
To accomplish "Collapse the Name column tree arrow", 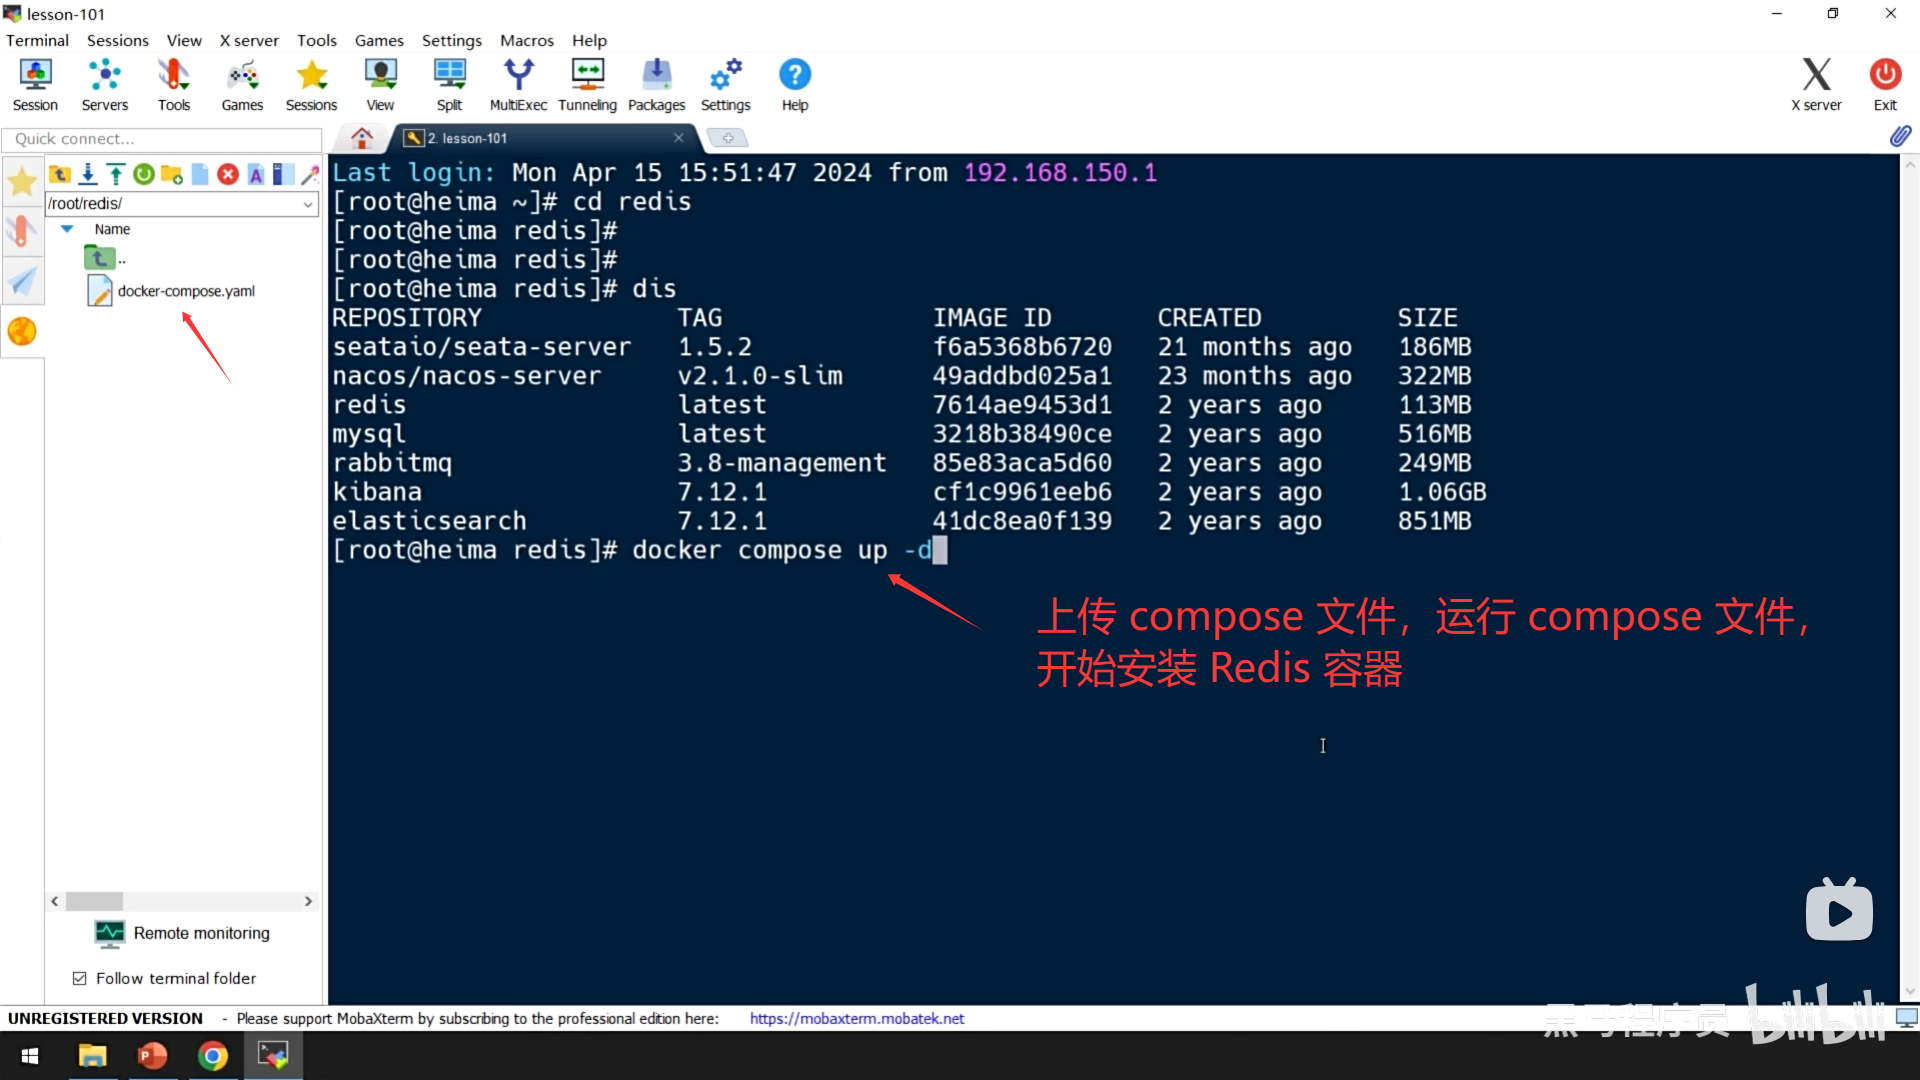I will click(67, 229).
